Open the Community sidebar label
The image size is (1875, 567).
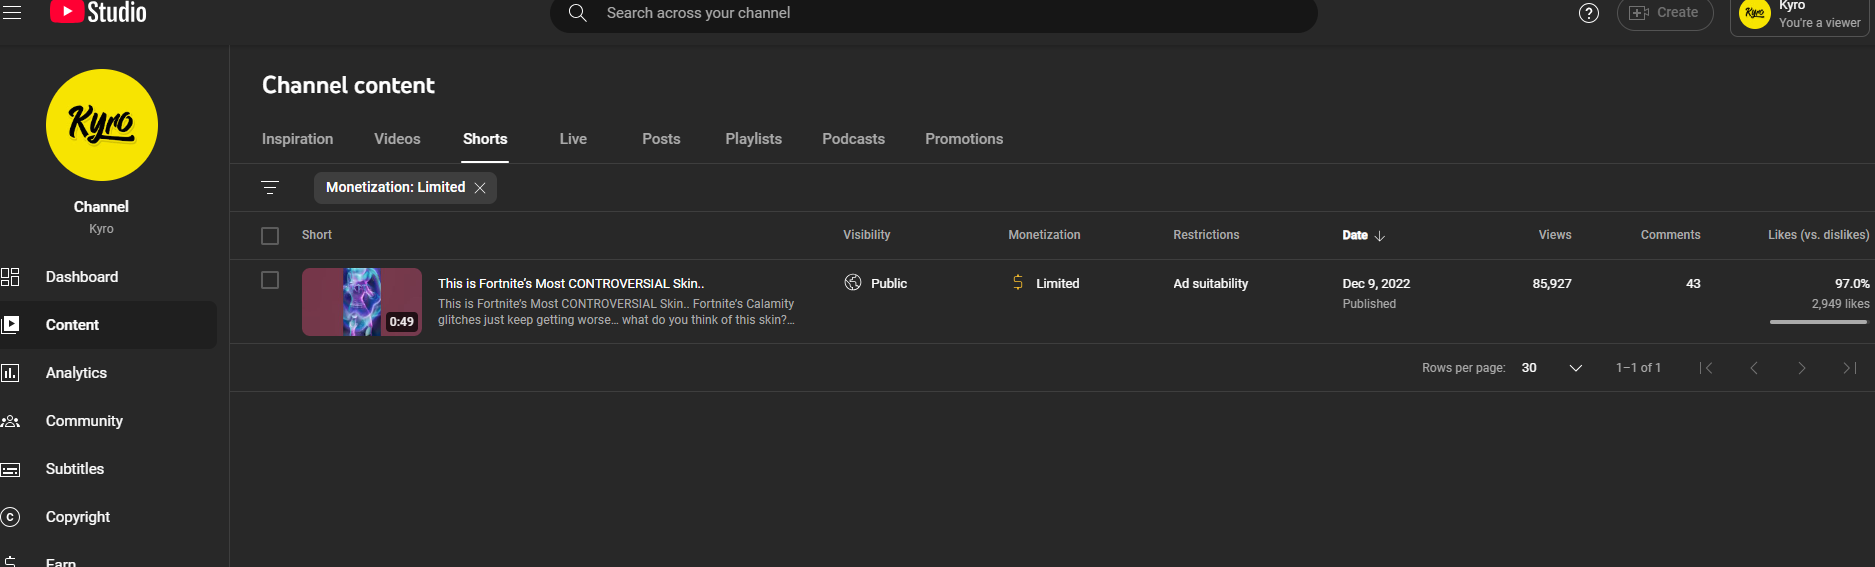pos(84,421)
